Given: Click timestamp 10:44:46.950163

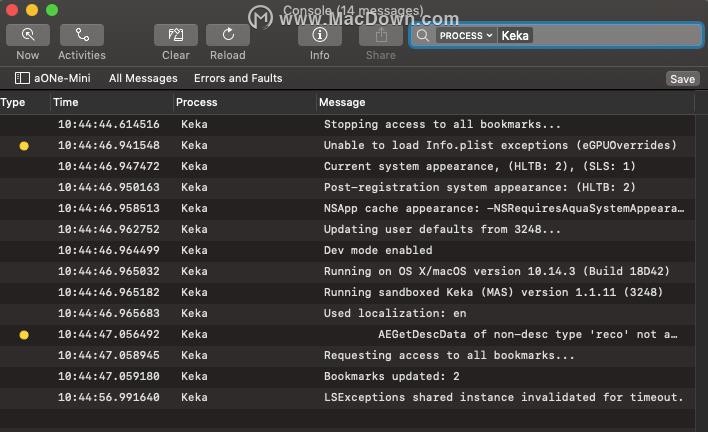Looking at the screenshot, I should click(109, 187).
